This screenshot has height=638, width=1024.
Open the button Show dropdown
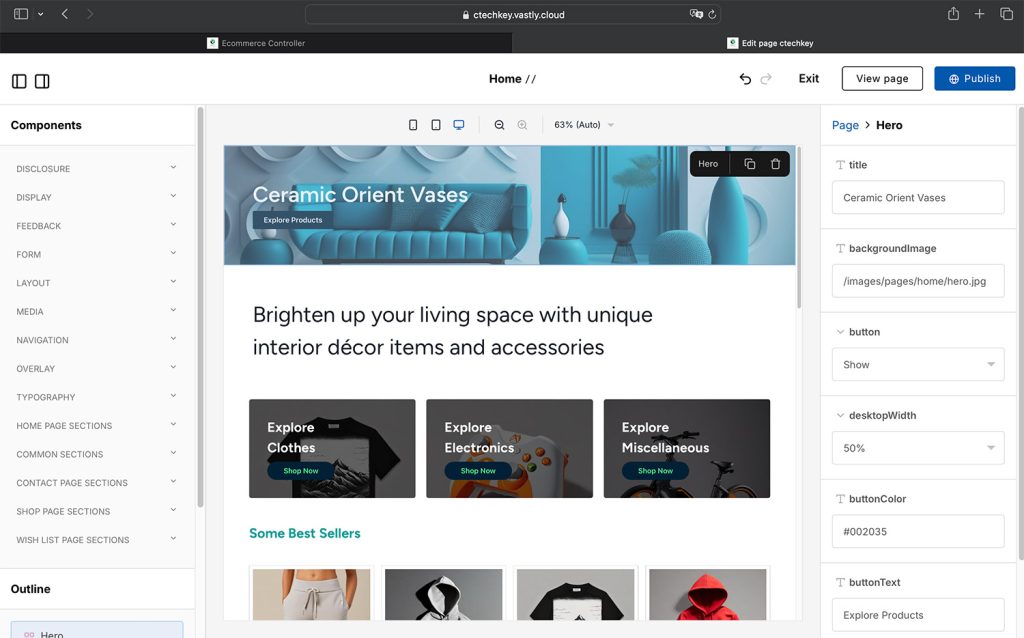pos(918,364)
